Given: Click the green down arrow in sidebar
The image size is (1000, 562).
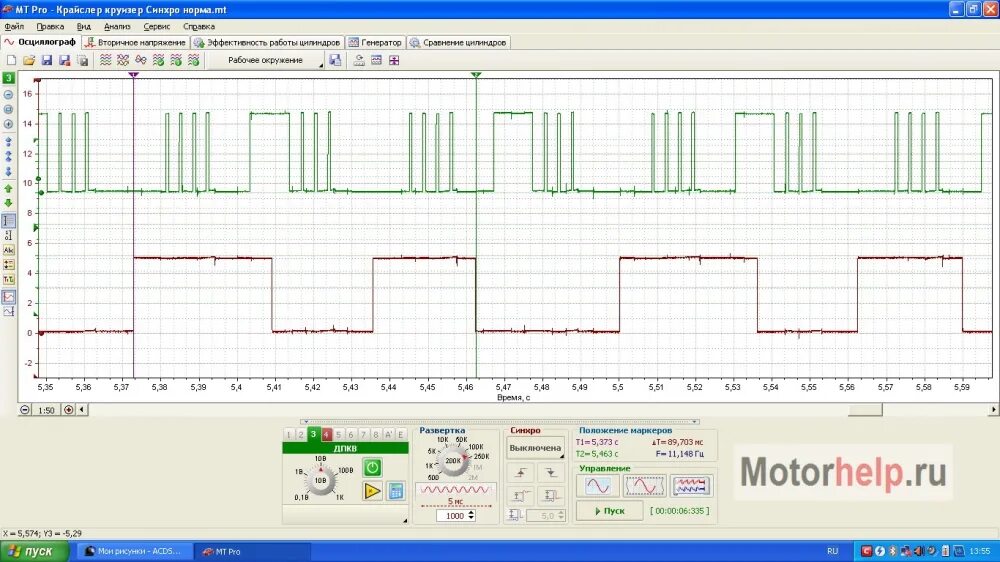Looking at the screenshot, I should (8, 203).
